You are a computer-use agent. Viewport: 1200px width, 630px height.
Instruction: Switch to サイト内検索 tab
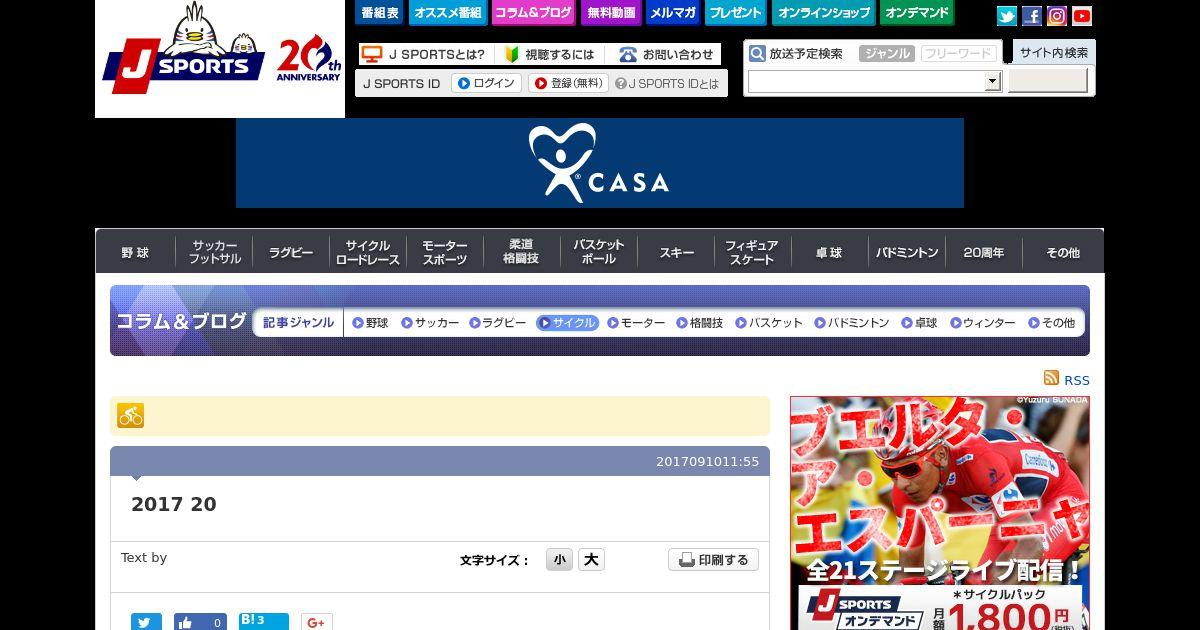click(1054, 52)
